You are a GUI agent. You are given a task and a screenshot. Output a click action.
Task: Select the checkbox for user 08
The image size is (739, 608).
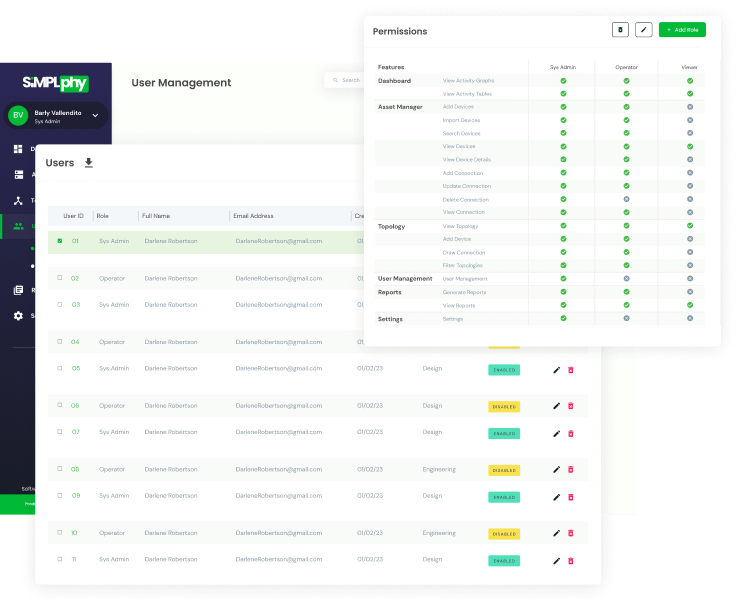pos(60,469)
